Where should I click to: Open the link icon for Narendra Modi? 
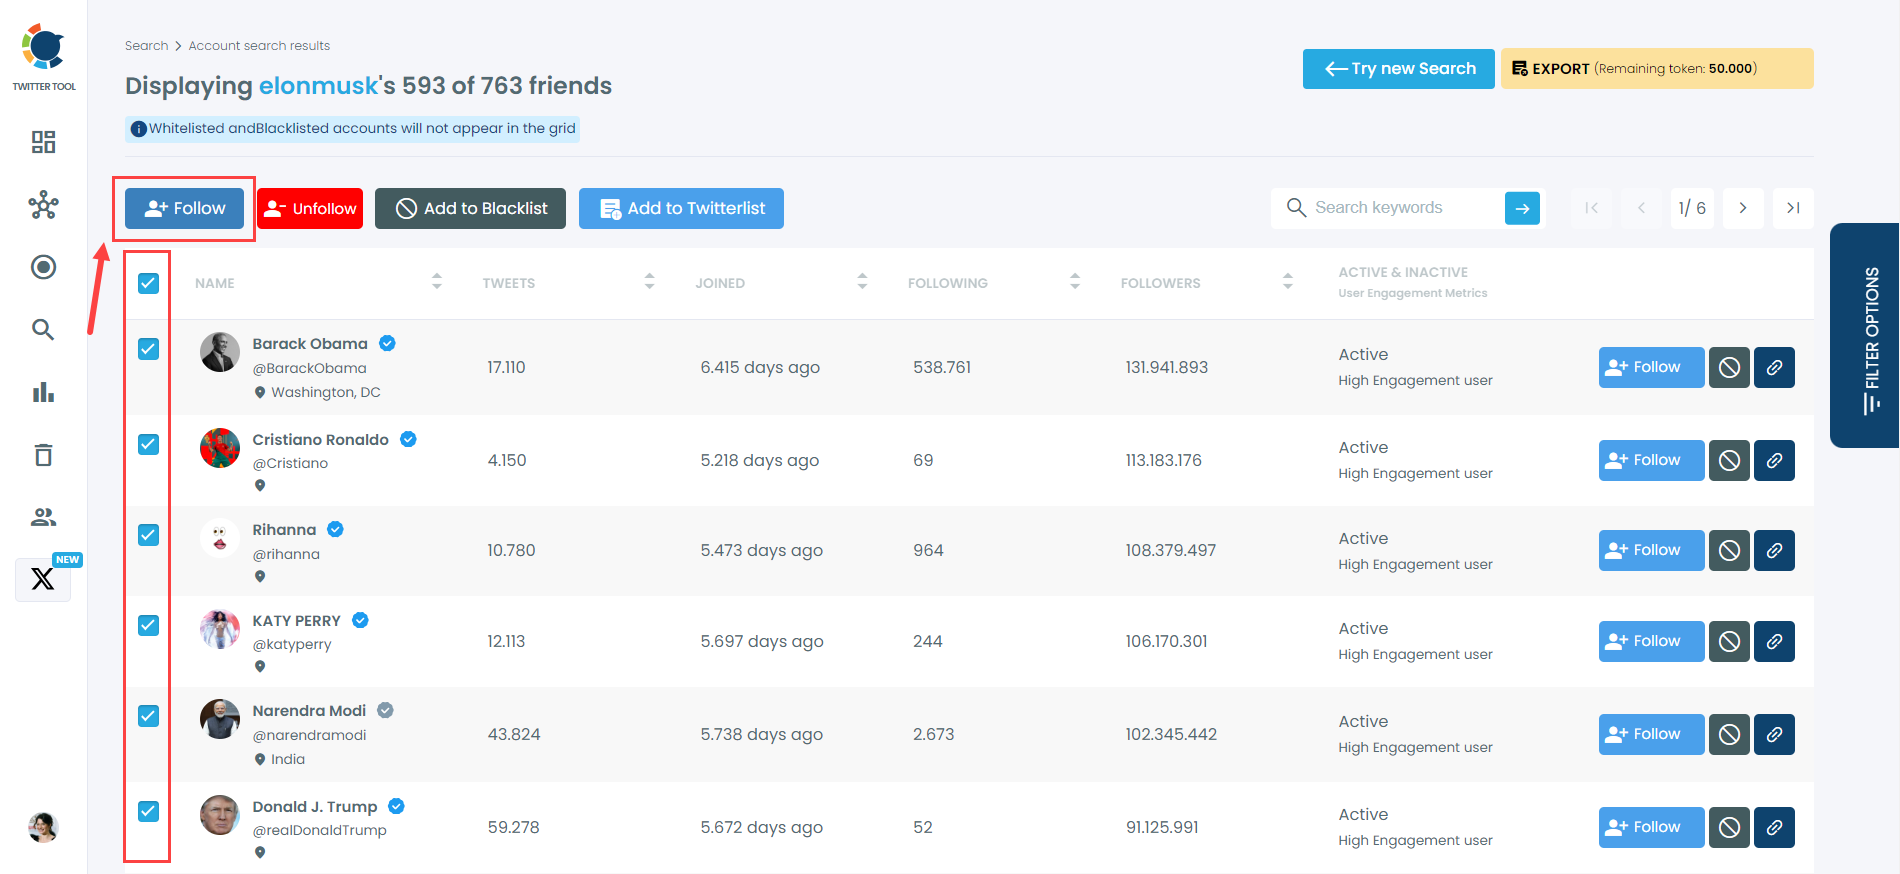[x=1774, y=734]
